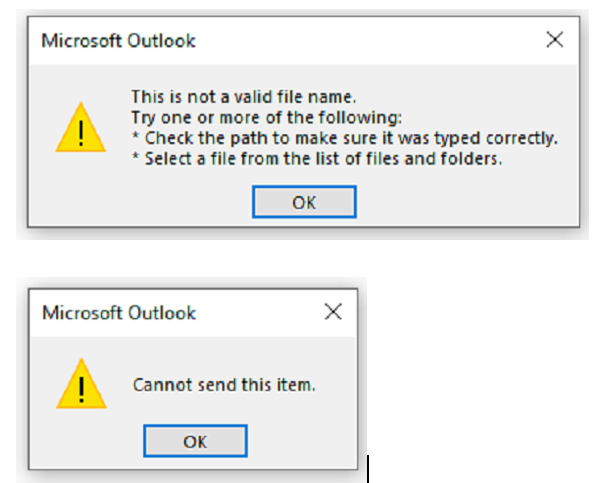Click the yellow warning icon beside Cannot send
This screenshot has width=602, height=483.
point(82,384)
